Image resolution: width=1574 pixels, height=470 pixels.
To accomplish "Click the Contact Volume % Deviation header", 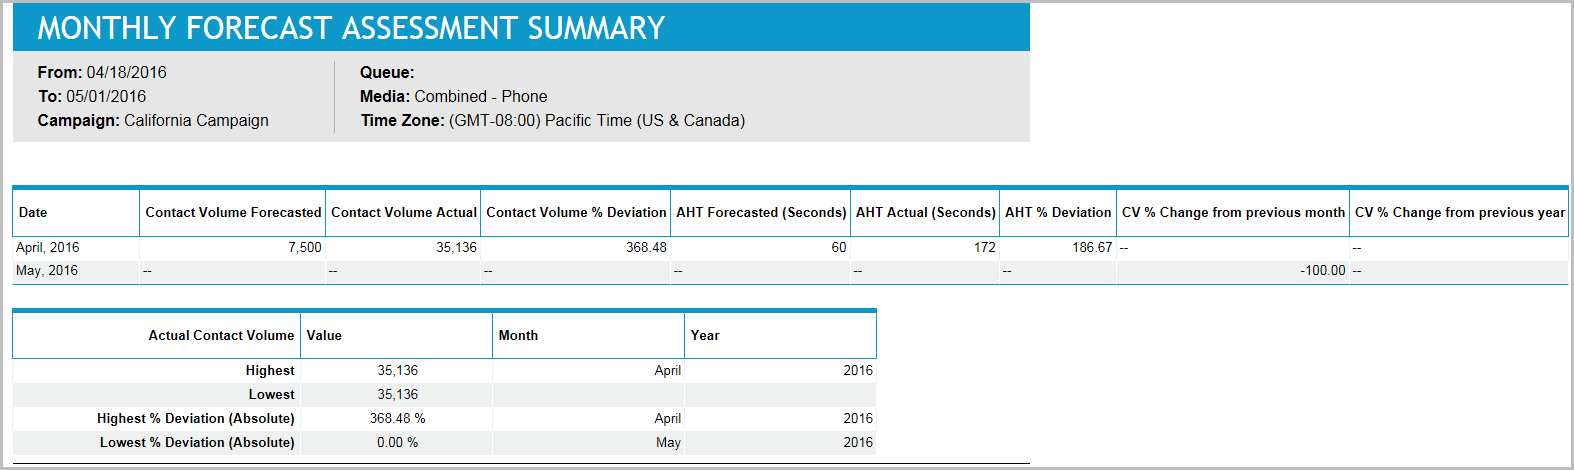I will [x=576, y=212].
